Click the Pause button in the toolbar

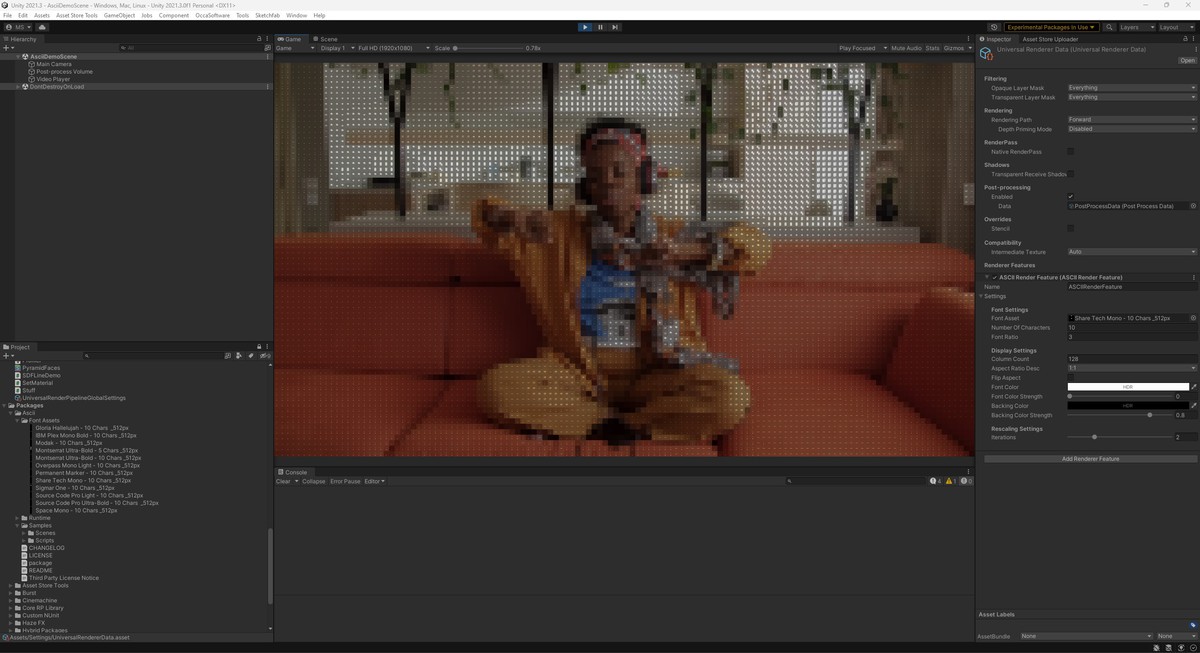(600, 27)
